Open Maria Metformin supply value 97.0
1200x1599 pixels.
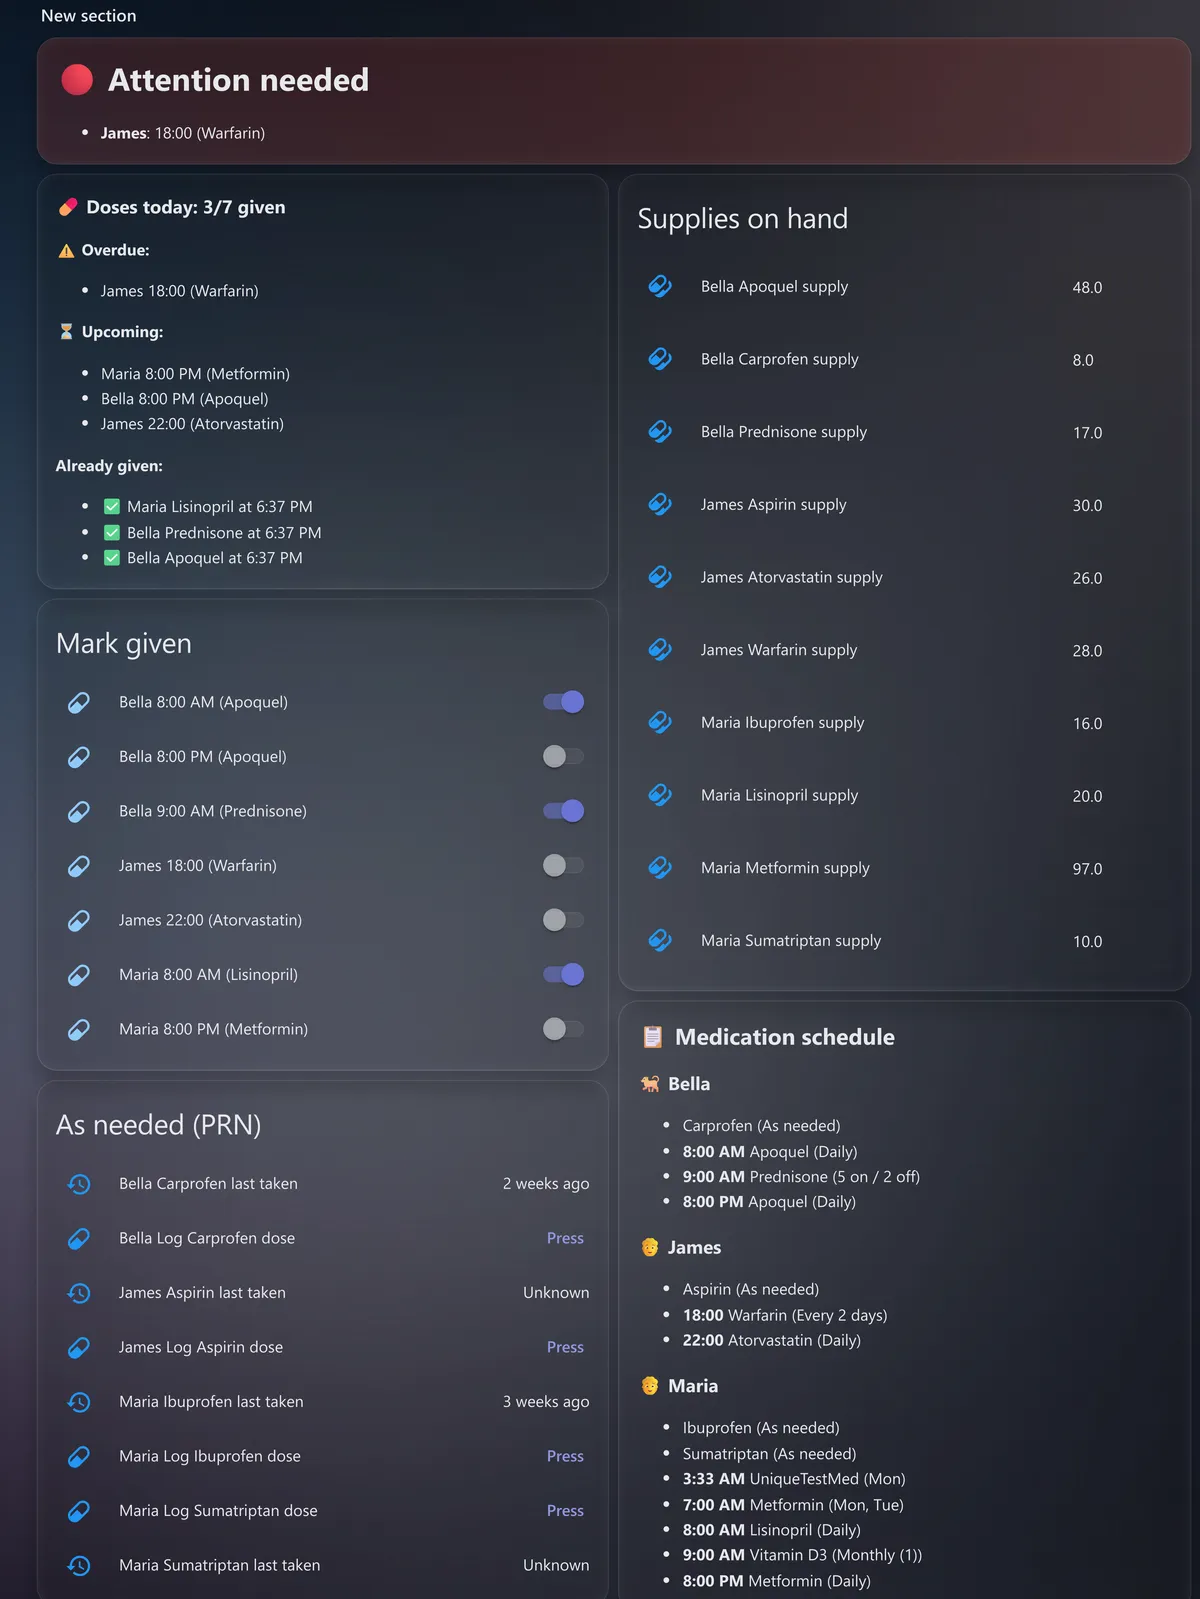click(1087, 869)
